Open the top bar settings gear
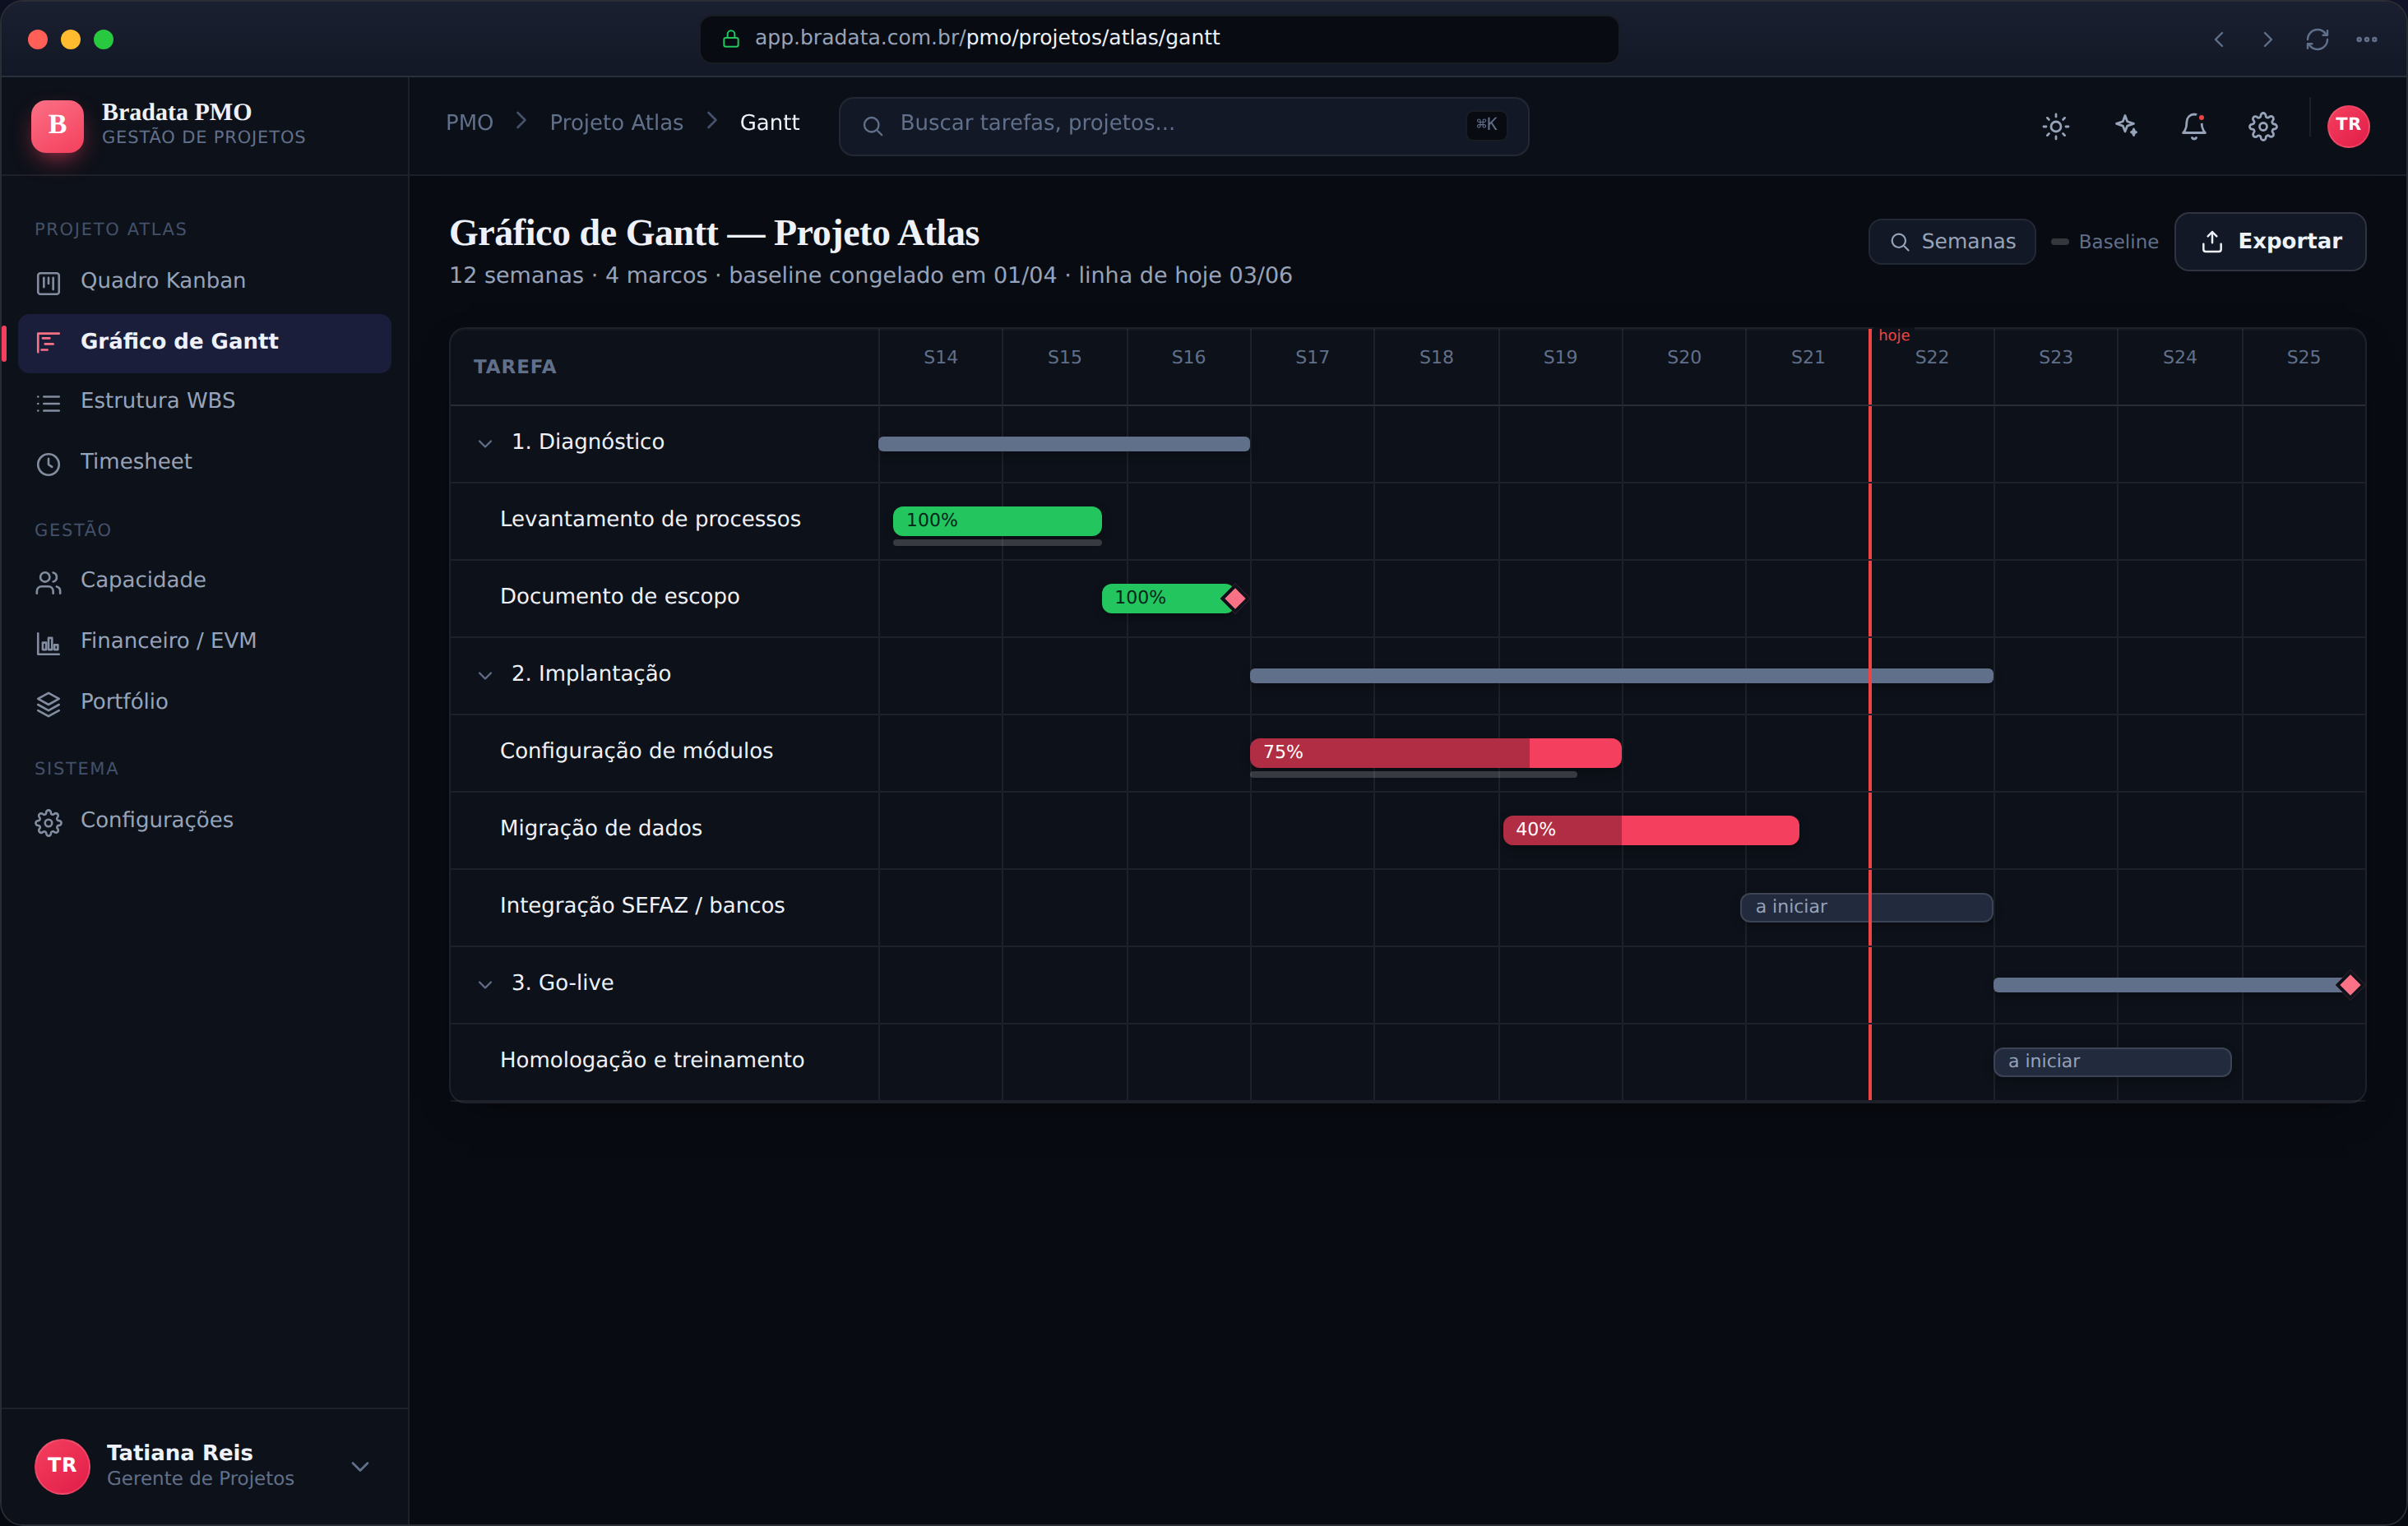 click(2263, 125)
